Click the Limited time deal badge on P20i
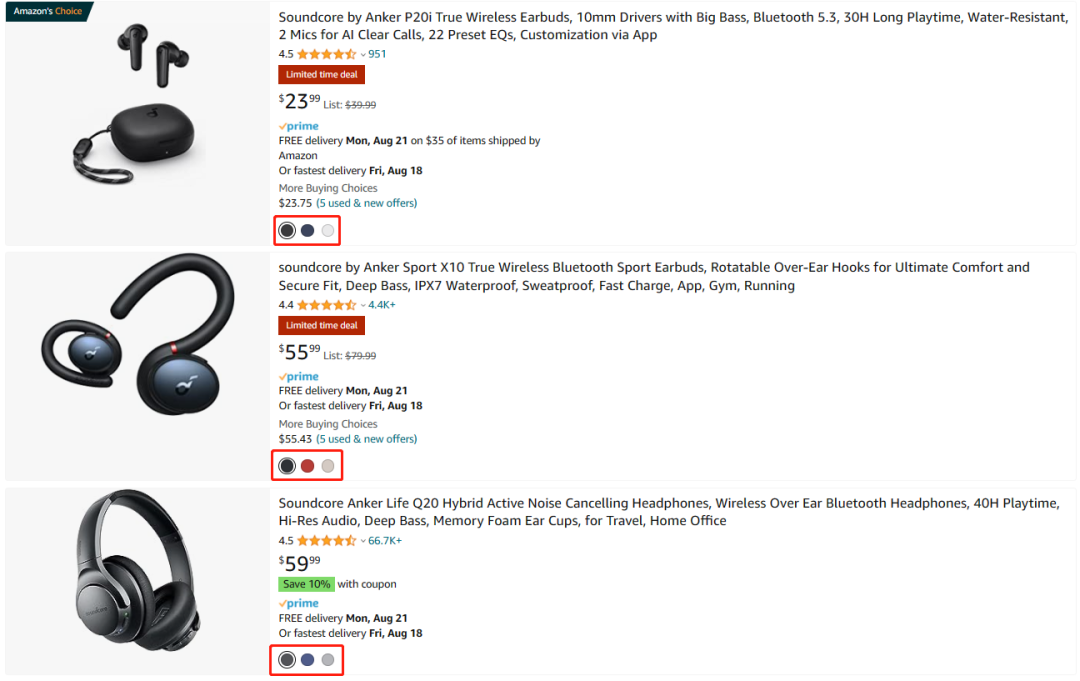1080x681 pixels. point(322,75)
